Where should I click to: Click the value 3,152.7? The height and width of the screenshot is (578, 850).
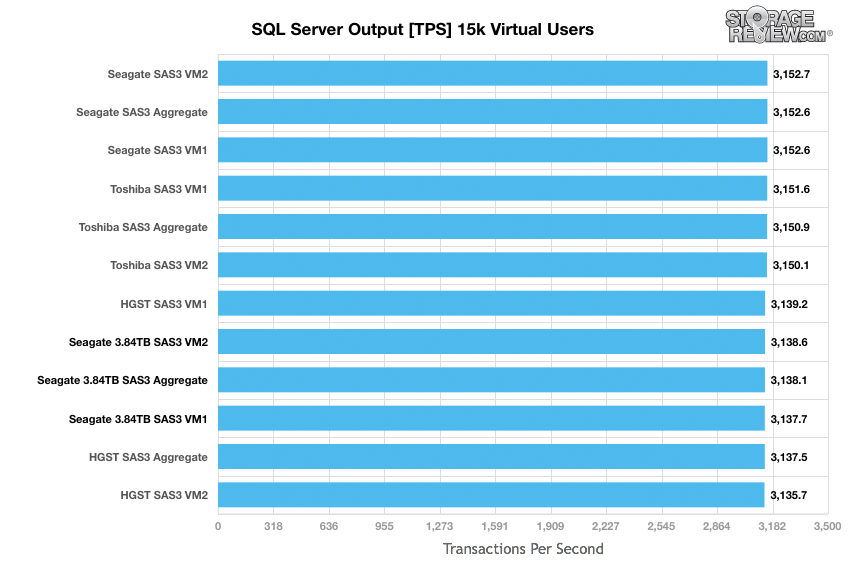[x=791, y=74]
